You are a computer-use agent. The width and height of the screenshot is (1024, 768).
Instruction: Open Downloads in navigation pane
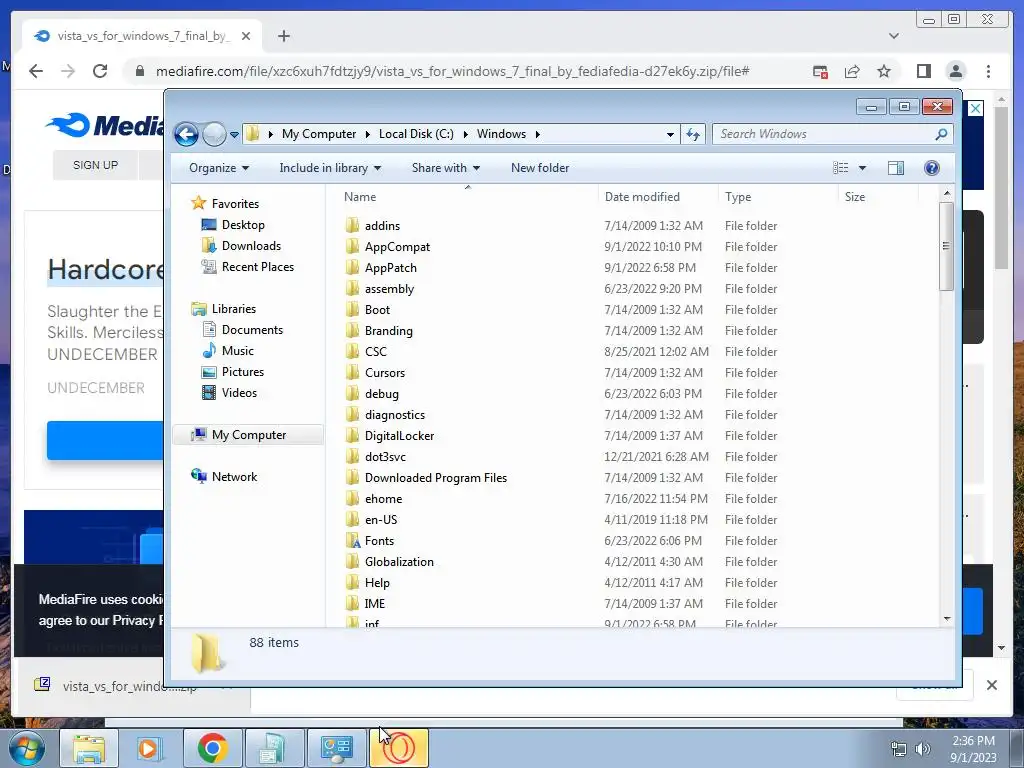[x=242, y=246]
